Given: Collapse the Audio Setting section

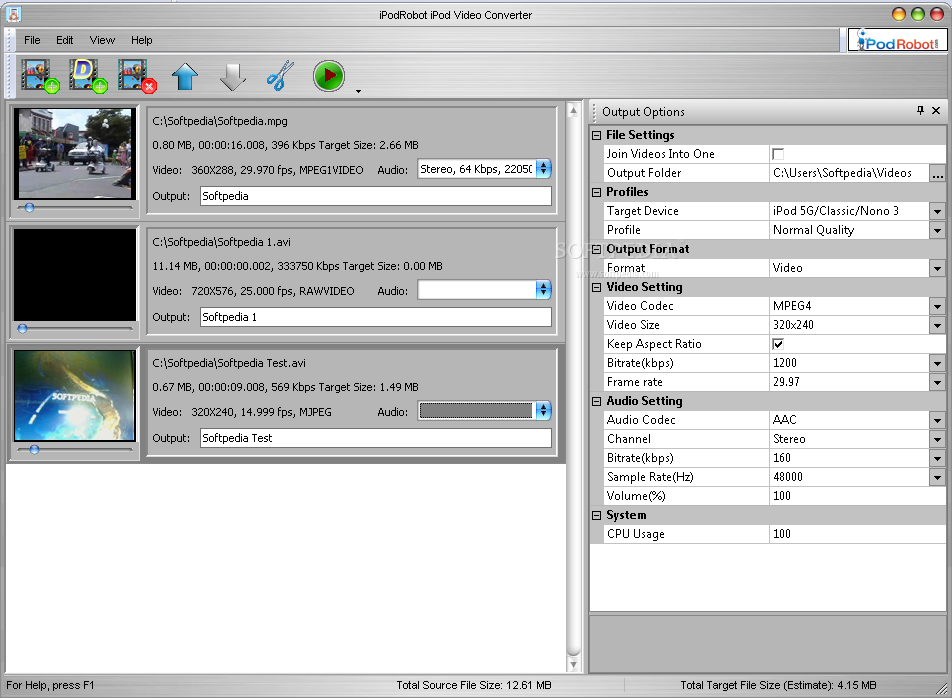Looking at the screenshot, I should 597,401.
